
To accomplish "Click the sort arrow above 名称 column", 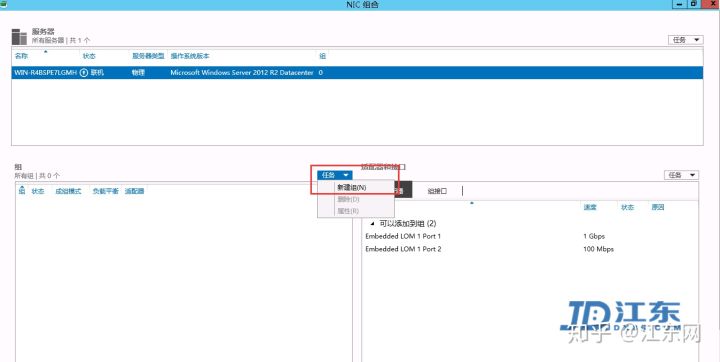I will [x=45, y=51].
